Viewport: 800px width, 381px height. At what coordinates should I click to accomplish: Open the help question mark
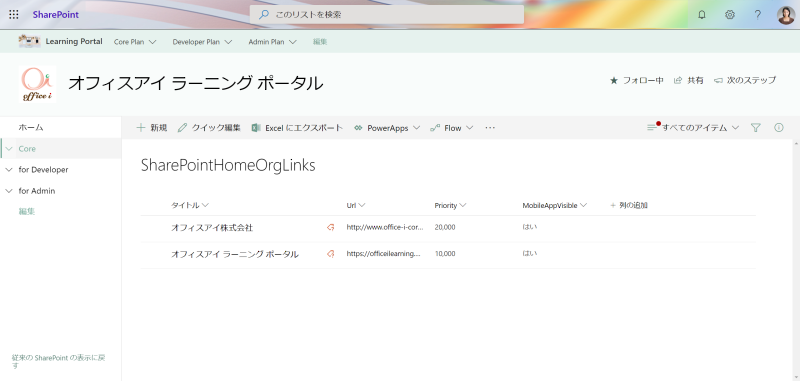pyautogui.click(x=758, y=14)
